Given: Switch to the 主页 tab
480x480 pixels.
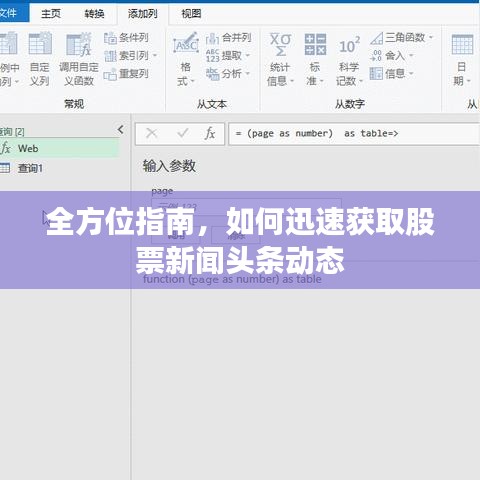Looking at the screenshot, I should [x=51, y=14].
